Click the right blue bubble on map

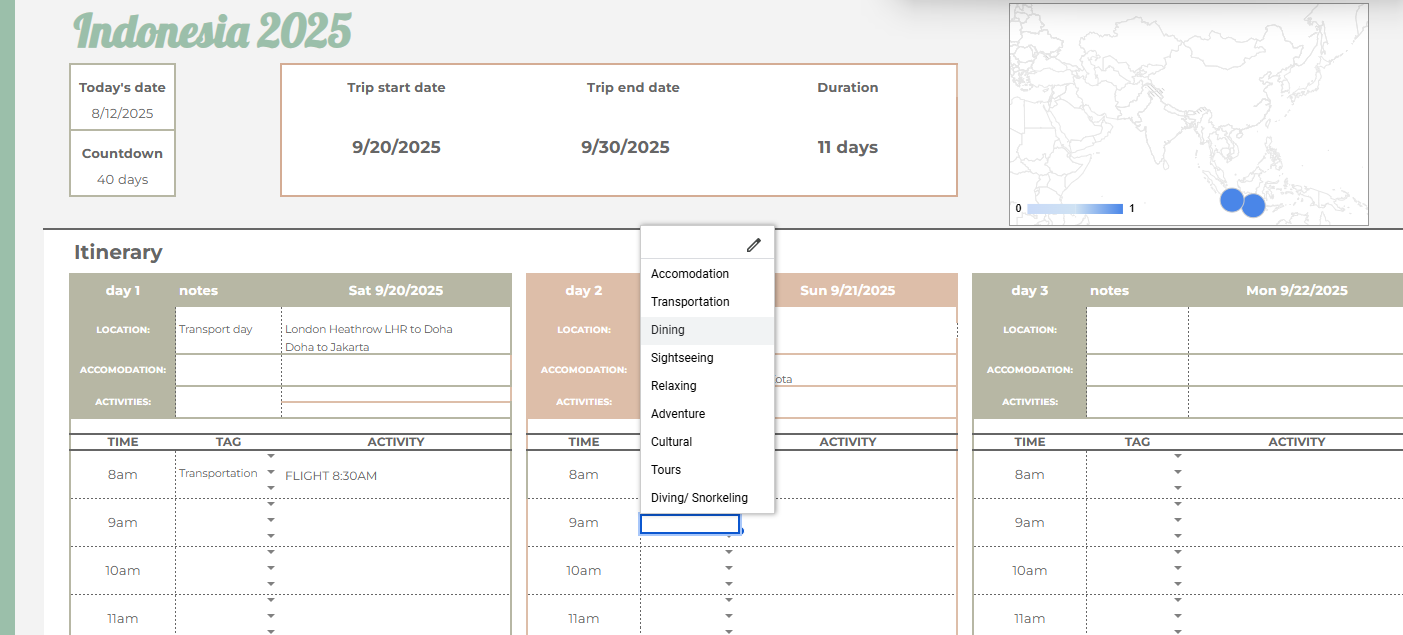click(1253, 206)
